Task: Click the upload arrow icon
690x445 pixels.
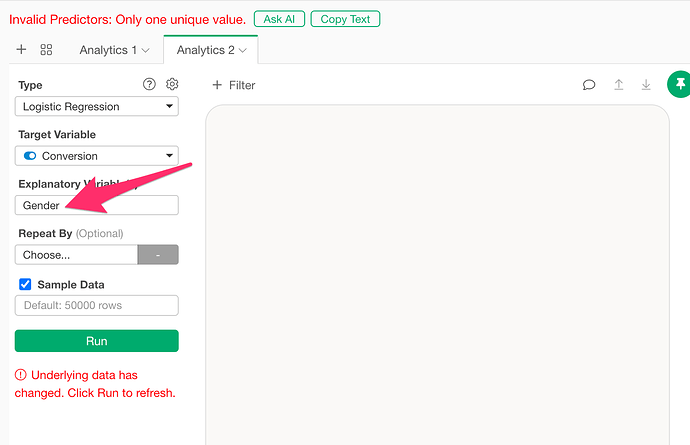Action: tap(619, 85)
